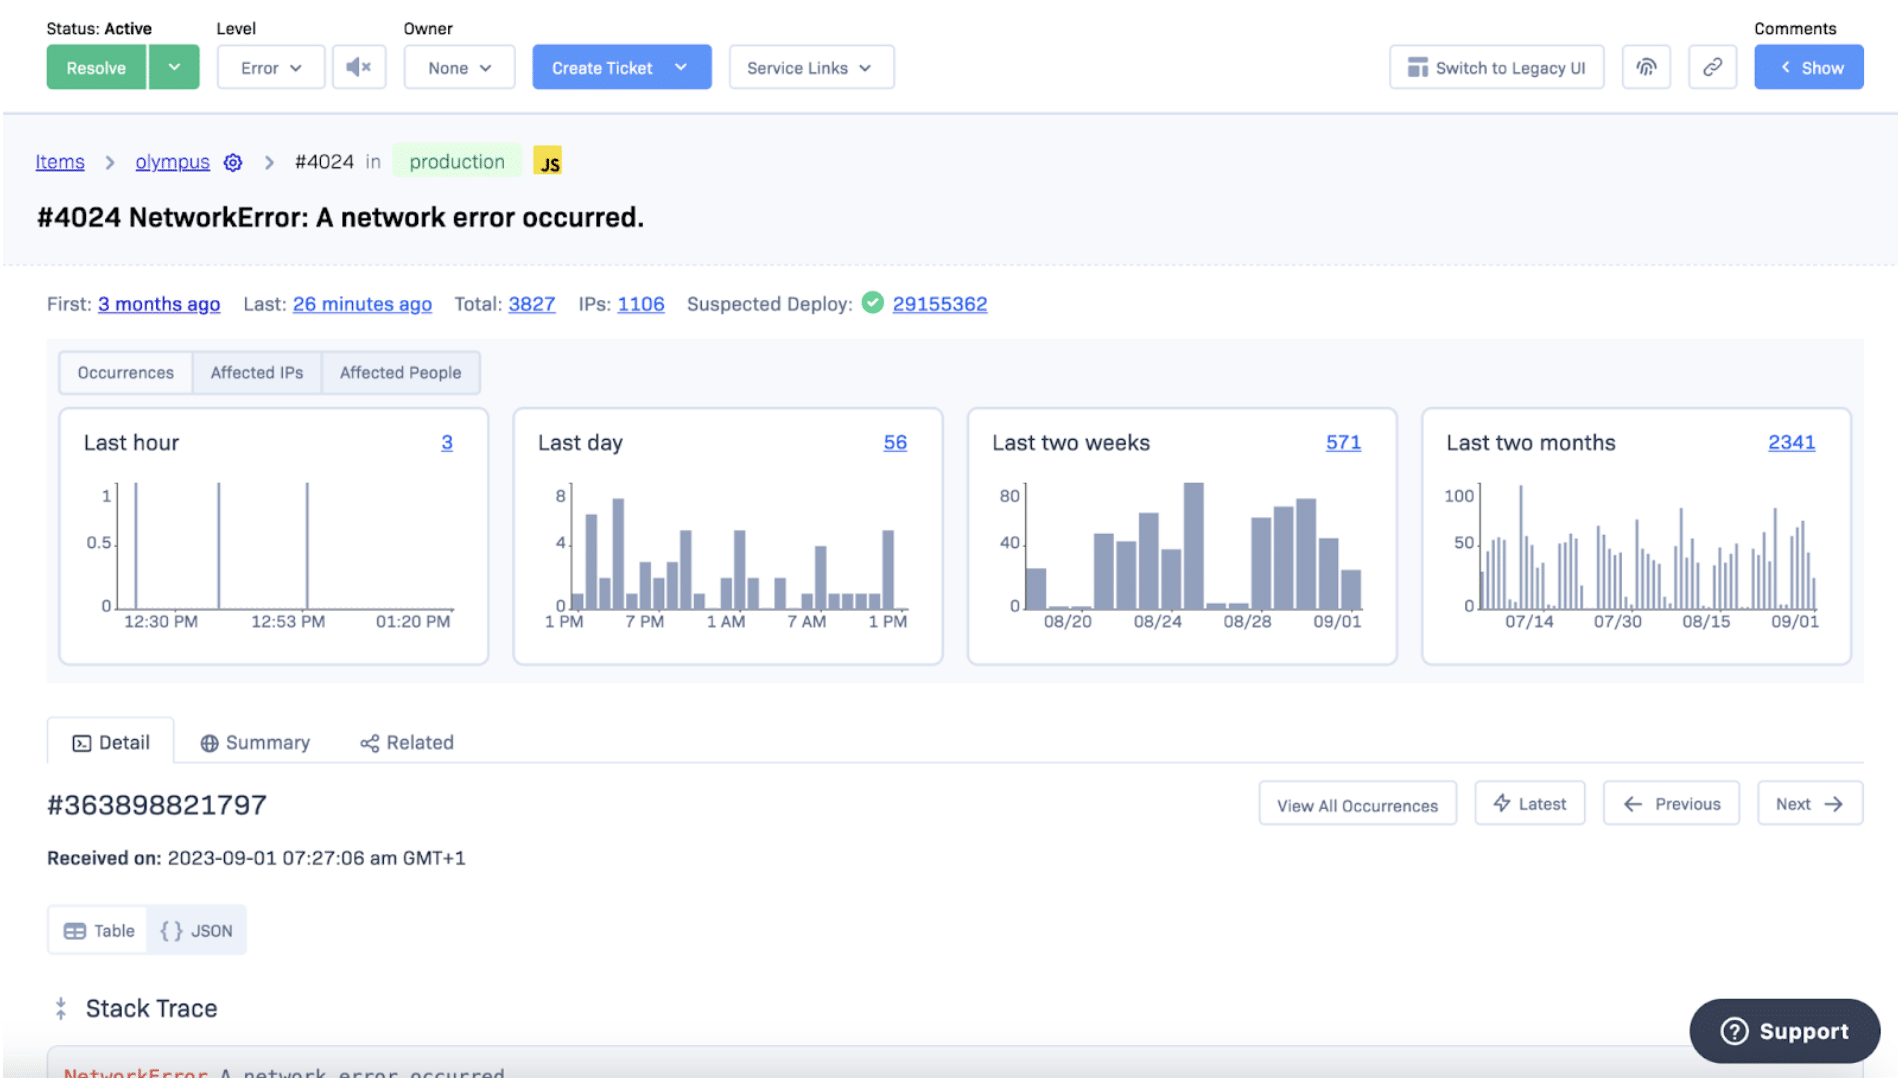Open the Level Error dropdown
Image resolution: width=1898 pixels, height=1078 pixels.
(x=270, y=67)
